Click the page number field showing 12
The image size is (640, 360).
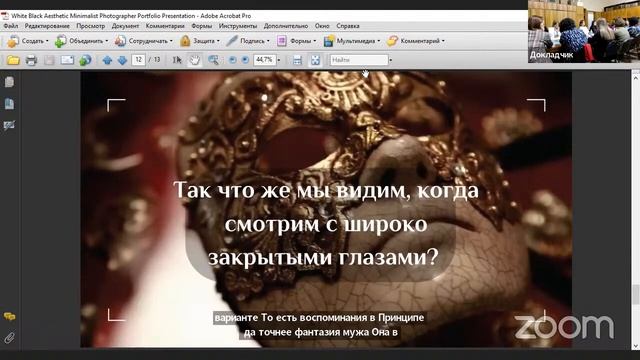click(x=138, y=60)
